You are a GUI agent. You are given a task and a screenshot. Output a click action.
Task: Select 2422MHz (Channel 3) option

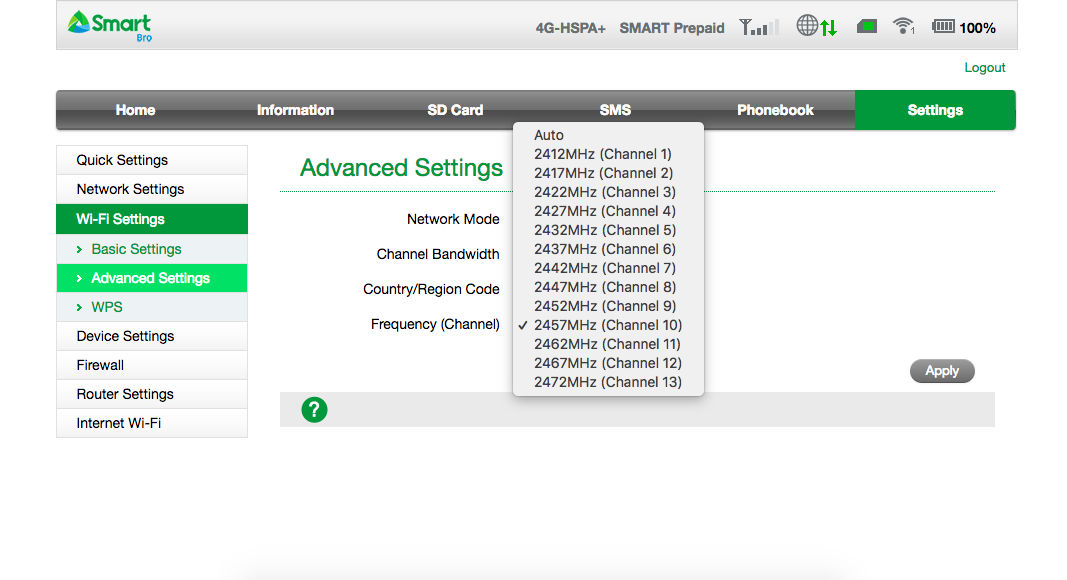608,192
